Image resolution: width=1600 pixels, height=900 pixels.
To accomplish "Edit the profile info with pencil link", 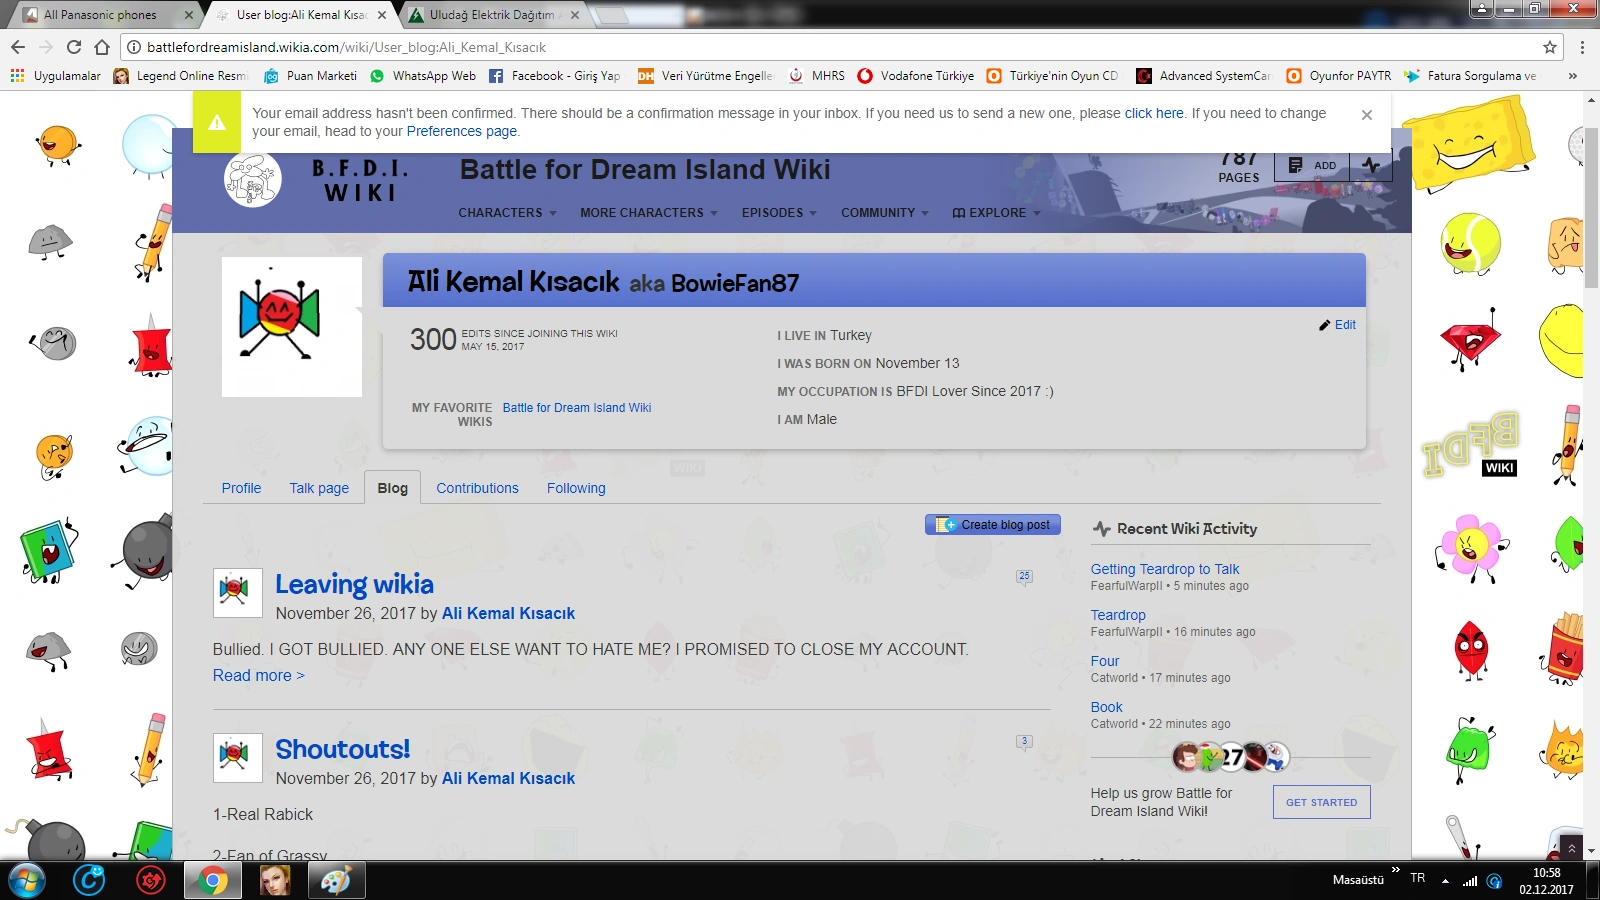I will (x=1338, y=325).
